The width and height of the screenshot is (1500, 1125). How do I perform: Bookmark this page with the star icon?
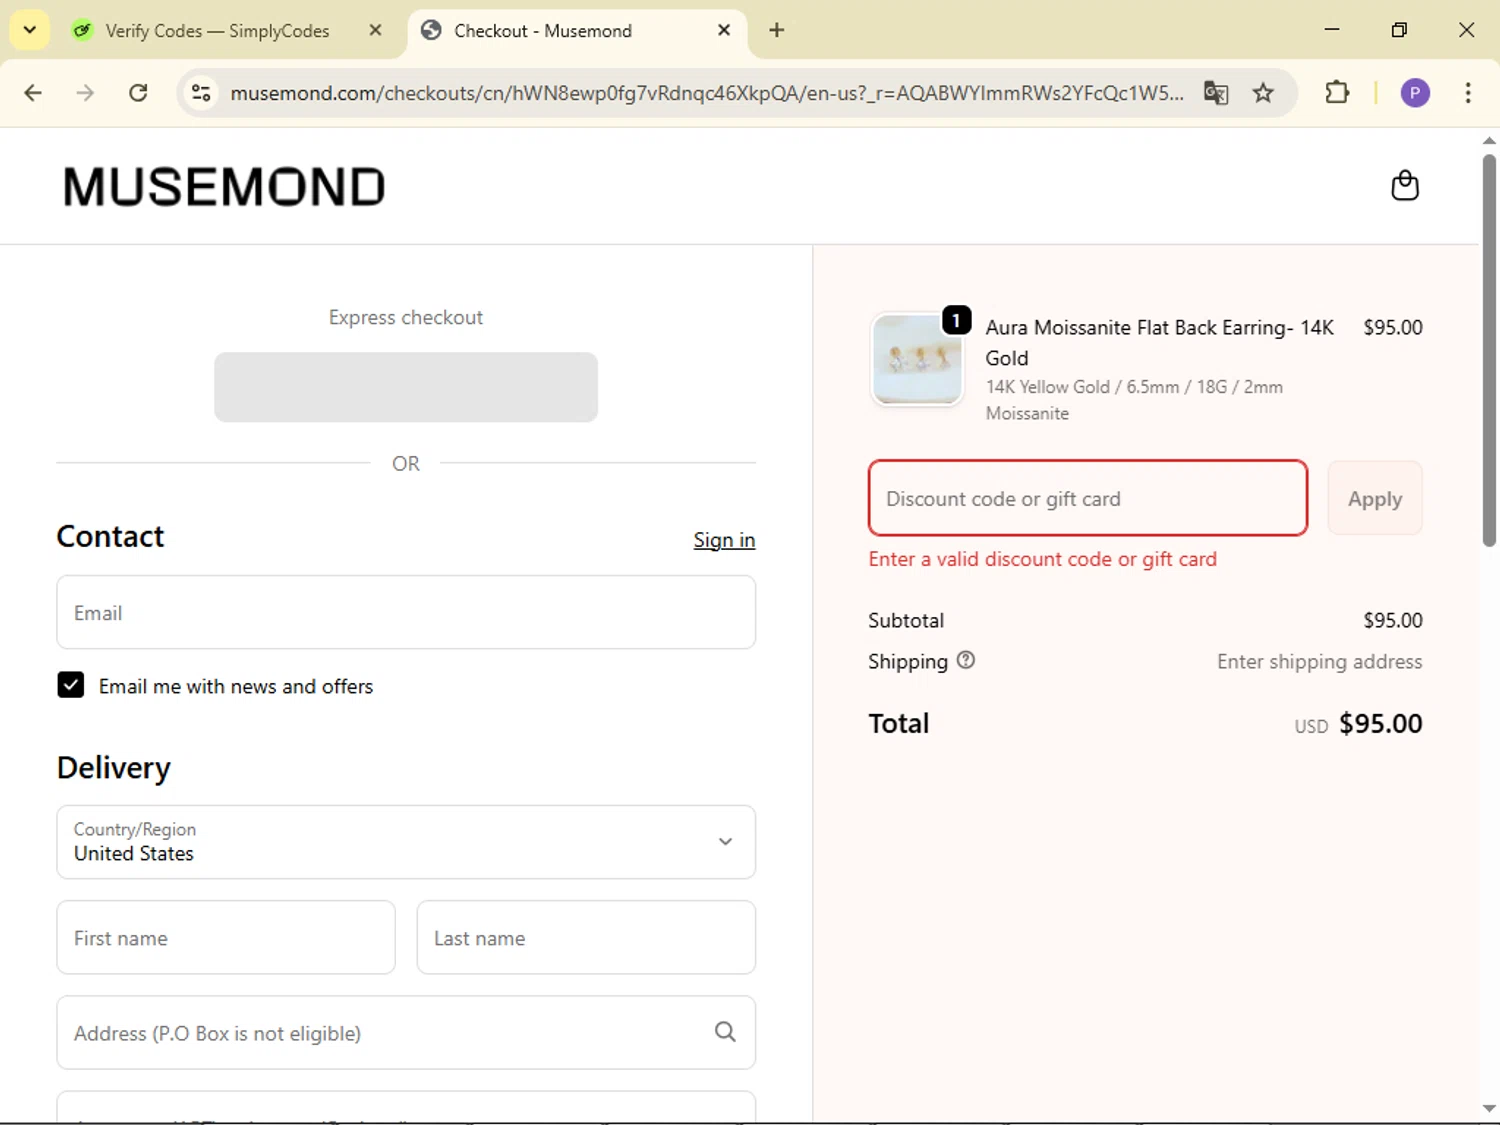click(x=1263, y=93)
